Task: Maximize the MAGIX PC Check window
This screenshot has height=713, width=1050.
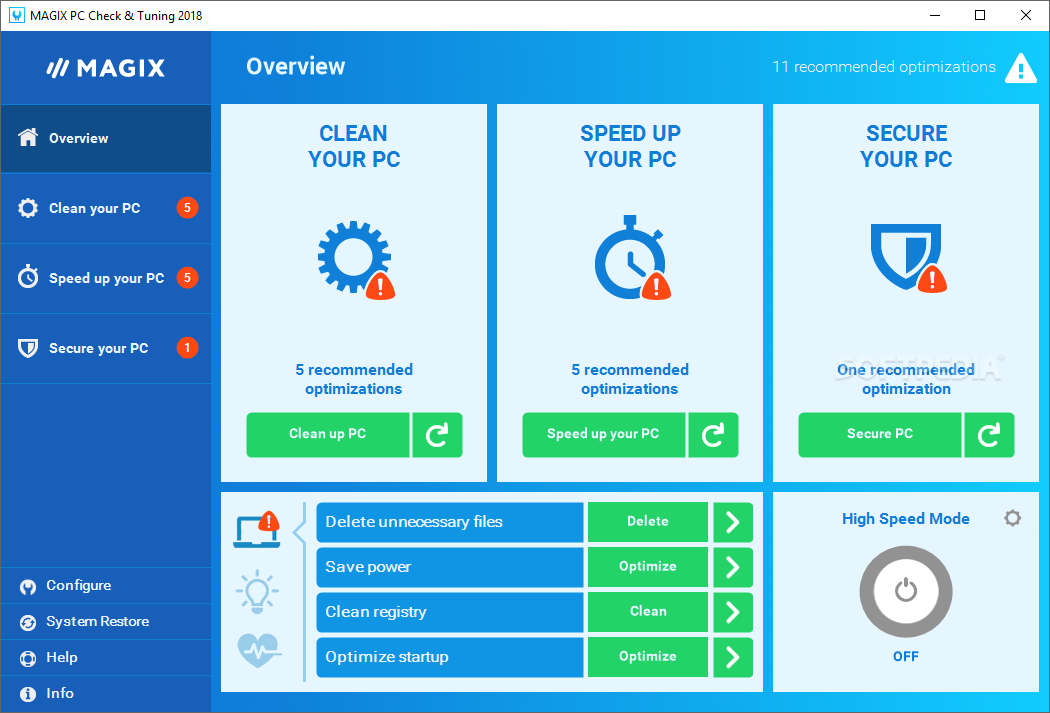Action: click(x=980, y=15)
